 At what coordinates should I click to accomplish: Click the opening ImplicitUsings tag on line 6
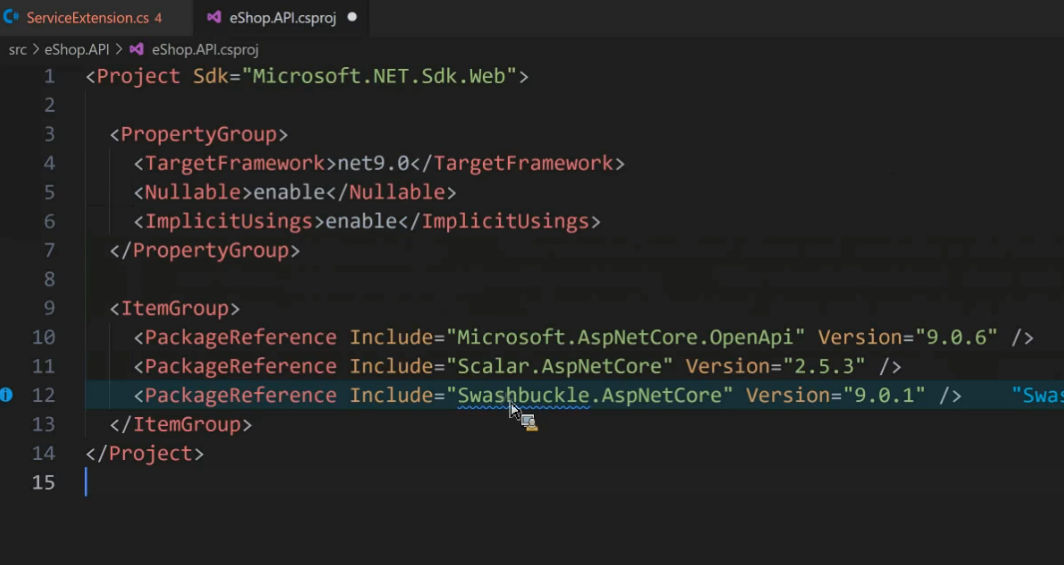[229, 221]
